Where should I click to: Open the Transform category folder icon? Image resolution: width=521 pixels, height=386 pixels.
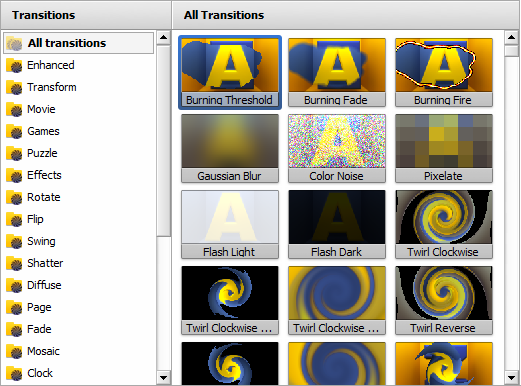point(14,87)
